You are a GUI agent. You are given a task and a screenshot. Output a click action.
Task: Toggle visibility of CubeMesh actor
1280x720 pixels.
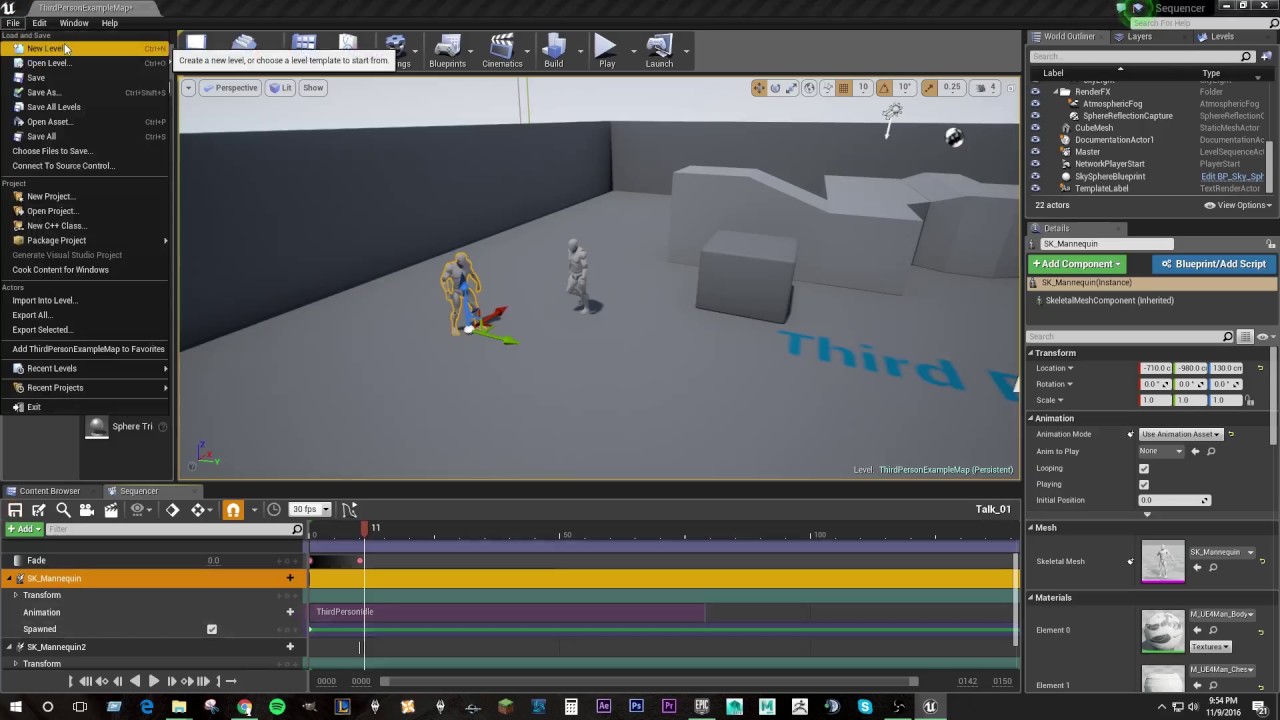click(1035, 128)
